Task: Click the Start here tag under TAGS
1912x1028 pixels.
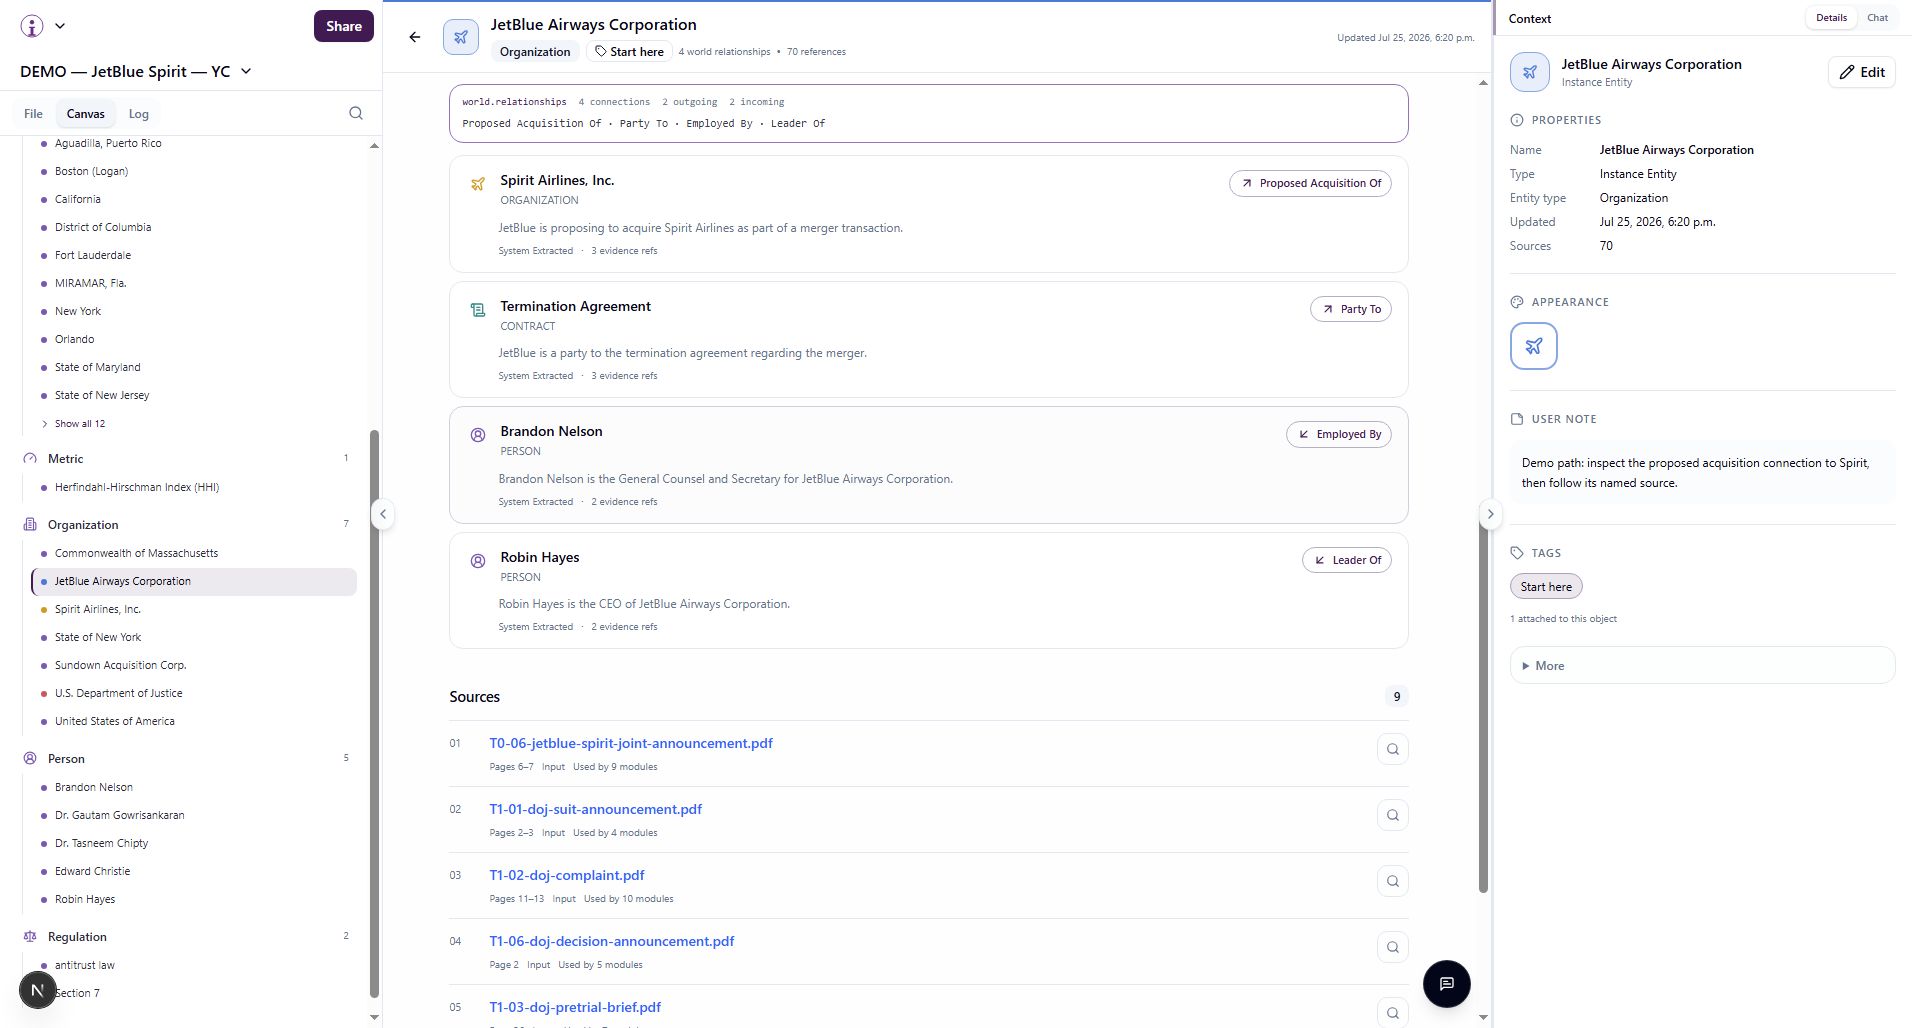Action: 1546,587
